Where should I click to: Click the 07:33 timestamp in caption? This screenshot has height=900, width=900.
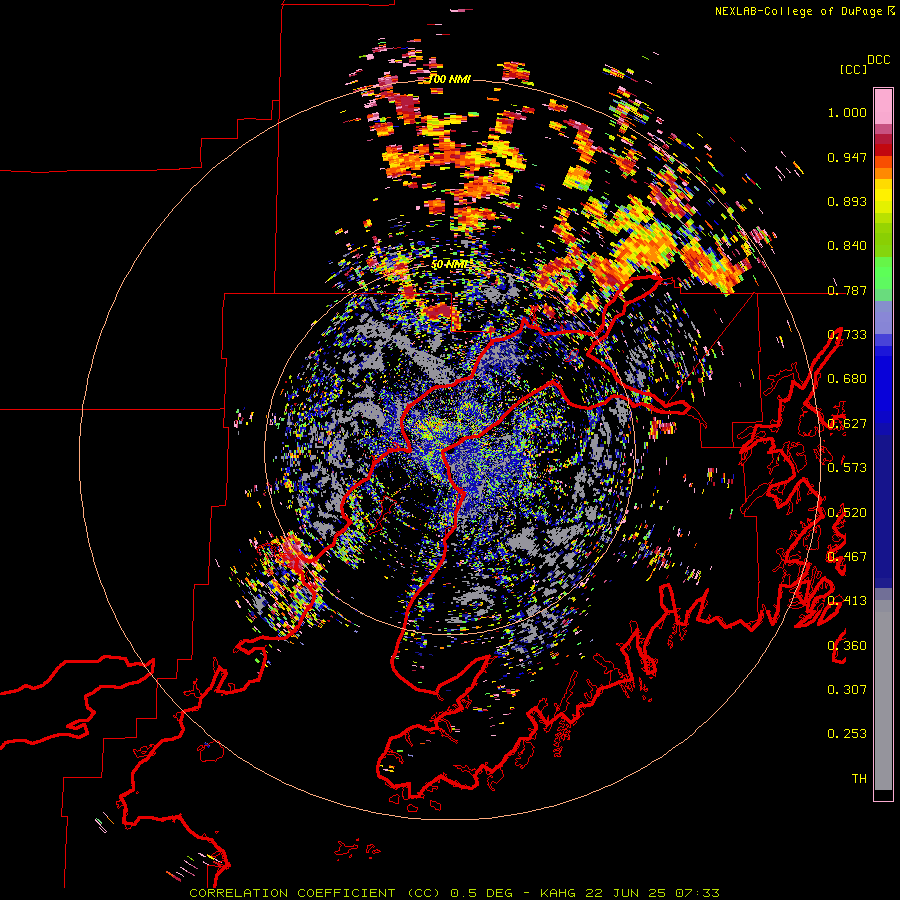[x=697, y=893]
